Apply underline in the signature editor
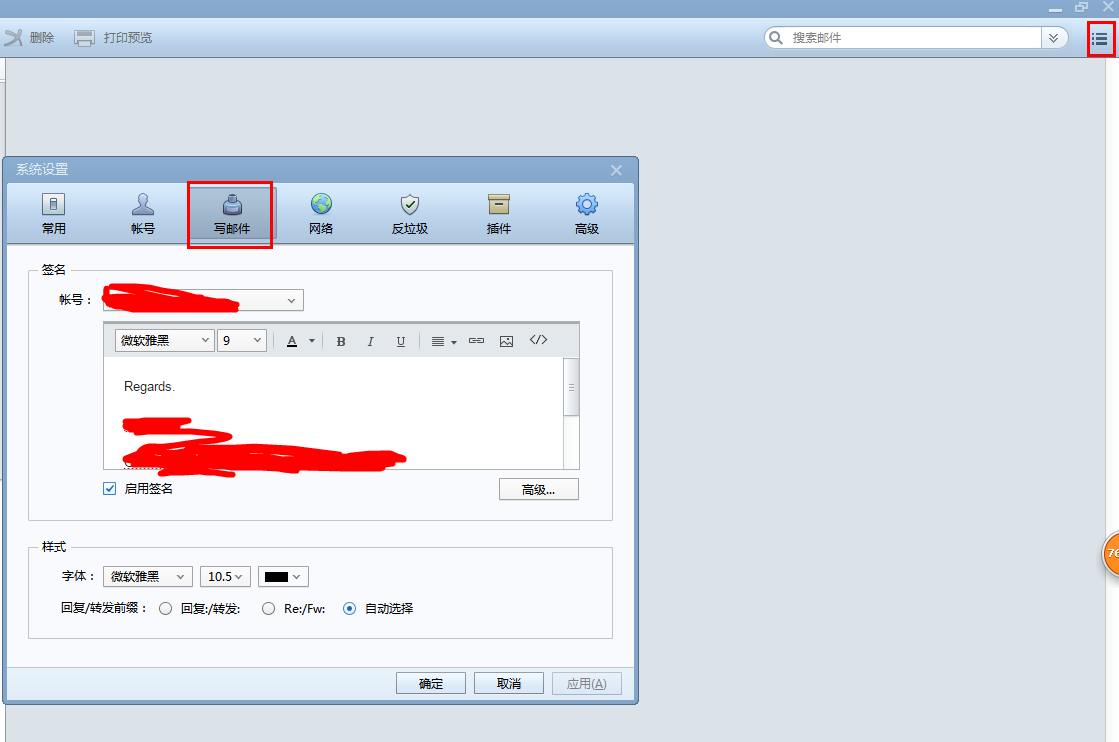This screenshot has height=742, width=1119. (x=399, y=340)
